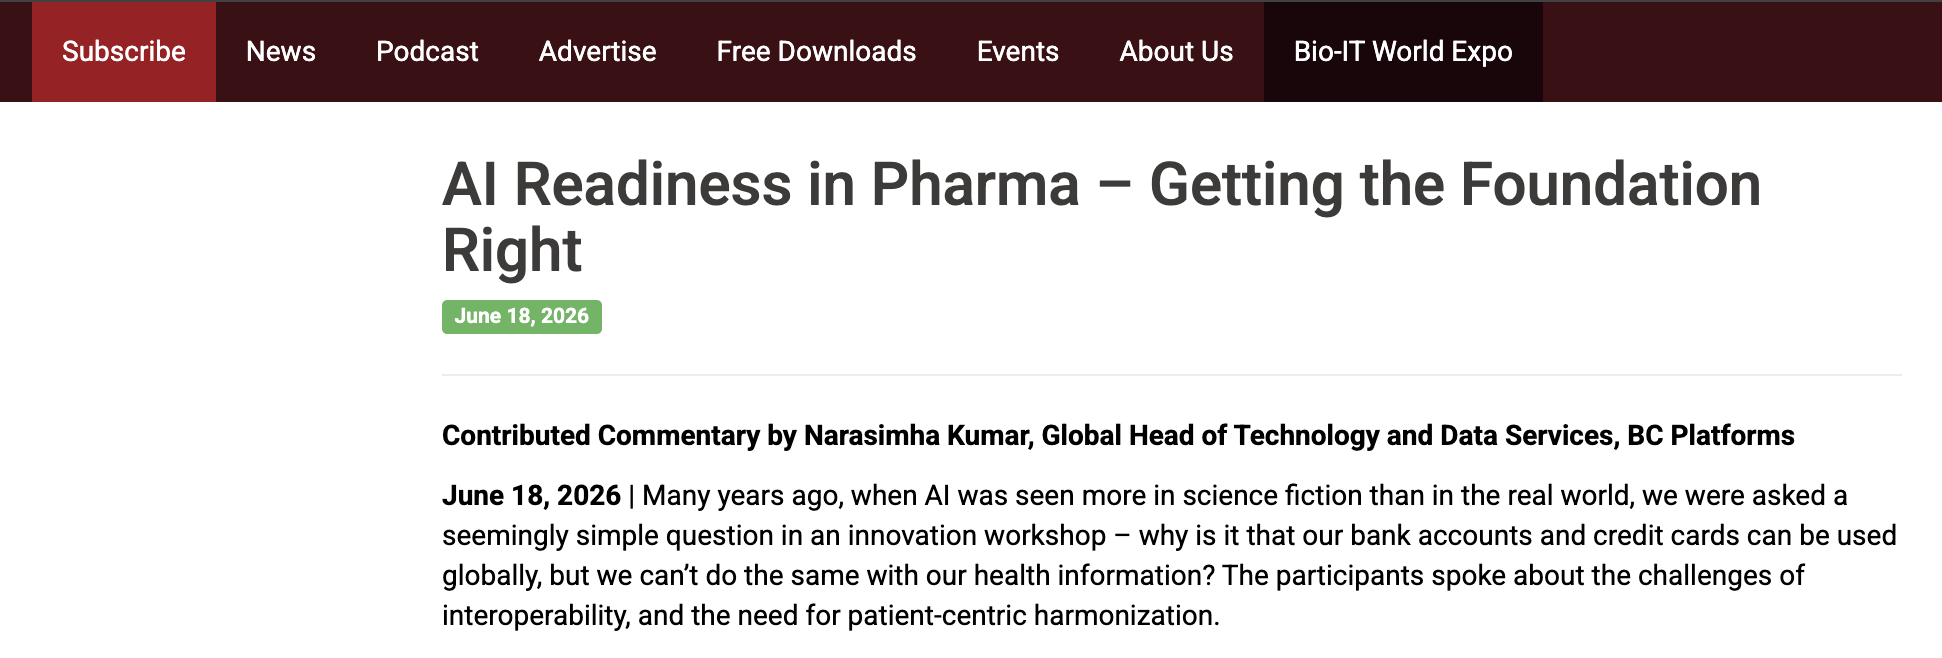Open the Free Downloads page
Viewport: 1942px width, 658px height.
pyautogui.click(x=816, y=52)
